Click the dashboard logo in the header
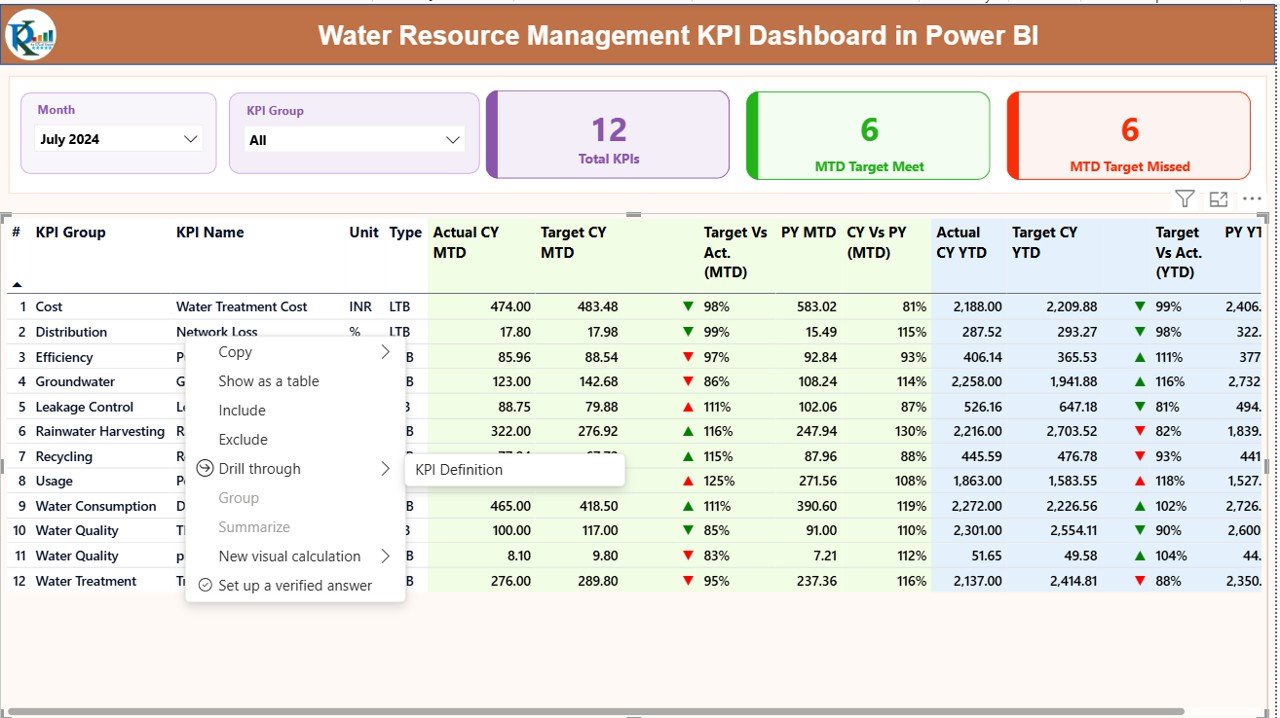Viewport: 1280px width, 718px height. [x=31, y=35]
